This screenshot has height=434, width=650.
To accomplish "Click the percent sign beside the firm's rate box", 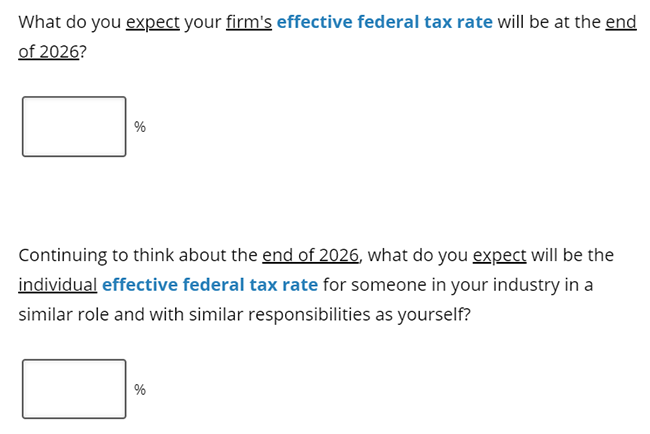I will click(140, 127).
